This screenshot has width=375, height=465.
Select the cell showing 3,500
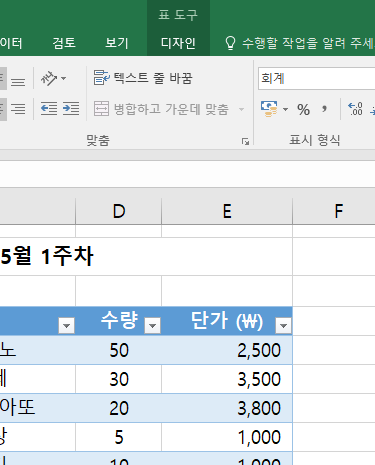click(x=227, y=379)
